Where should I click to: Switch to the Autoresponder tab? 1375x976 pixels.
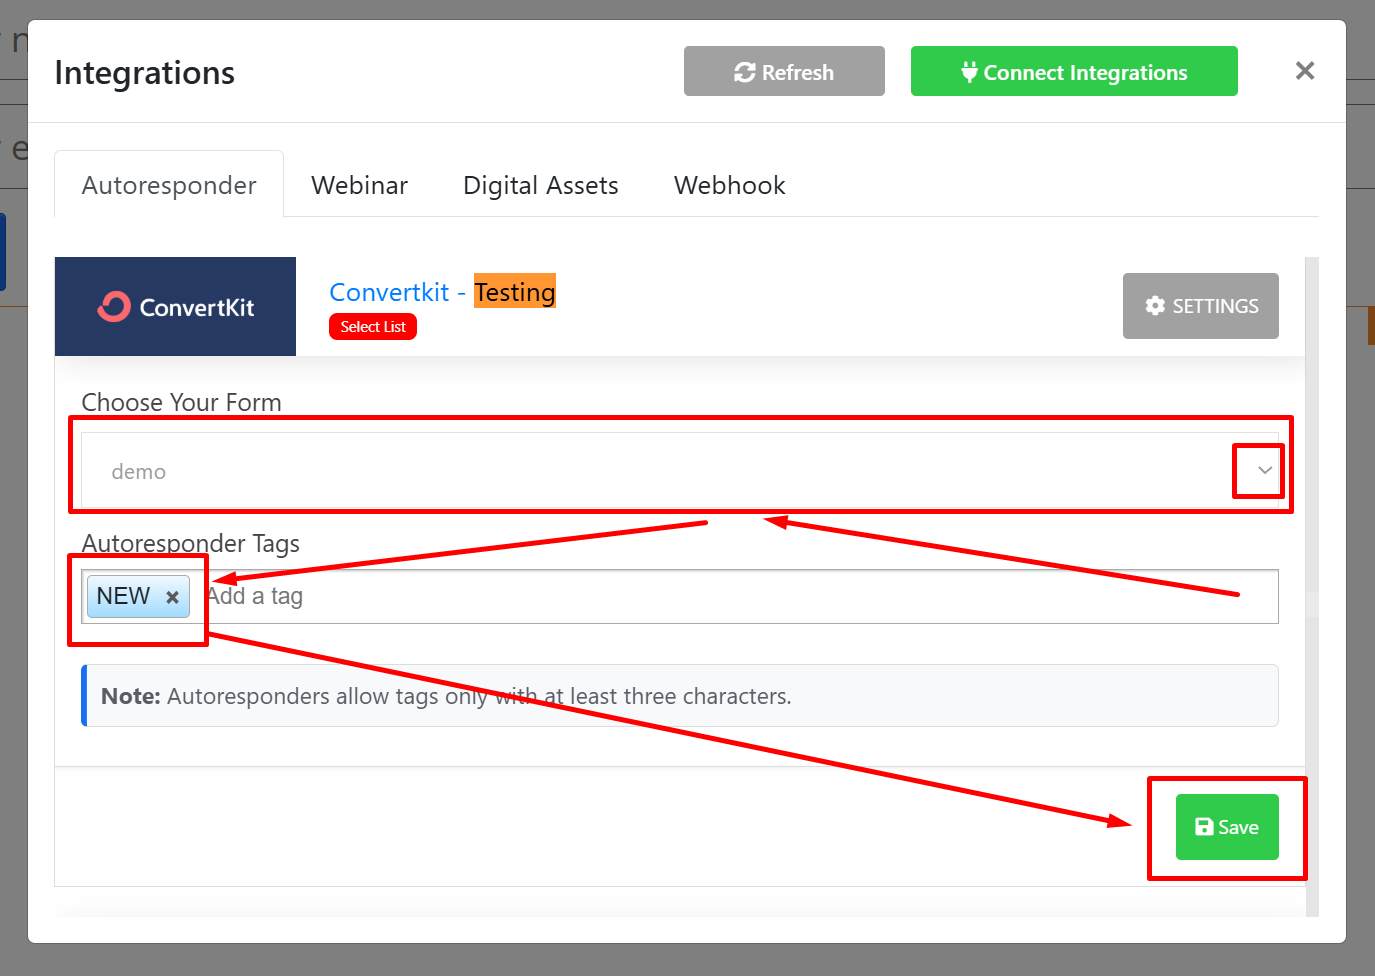tap(169, 185)
